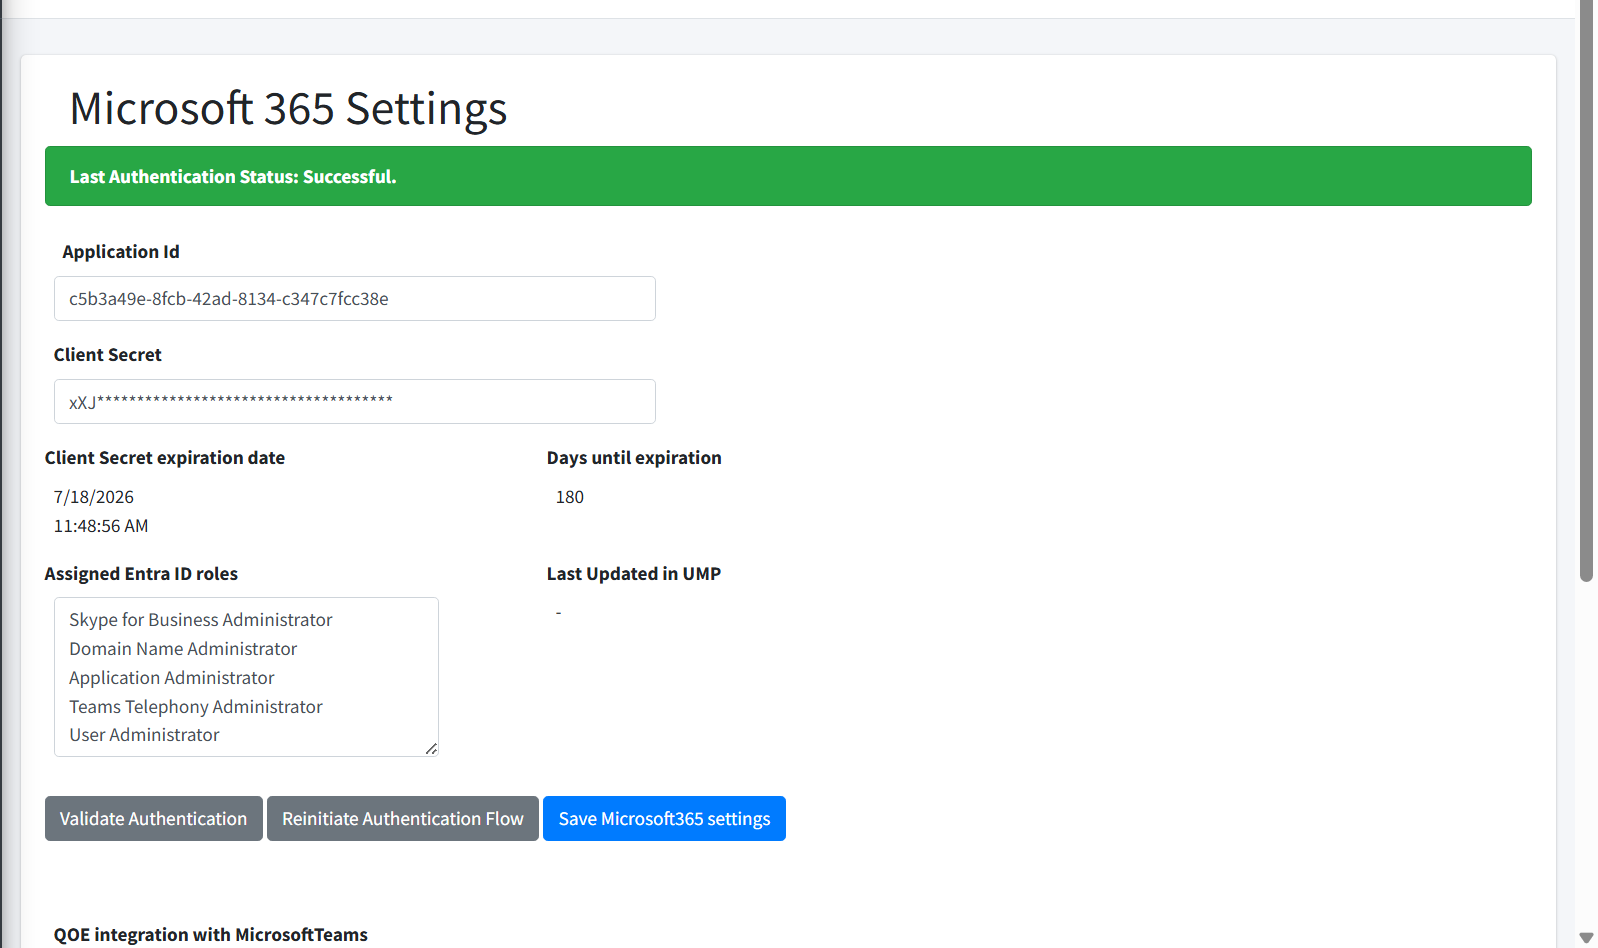Click the scrollbar down arrow

click(x=1586, y=937)
